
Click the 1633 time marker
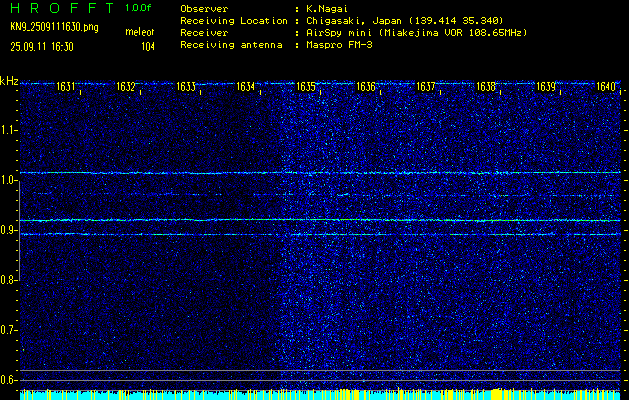(x=186, y=87)
